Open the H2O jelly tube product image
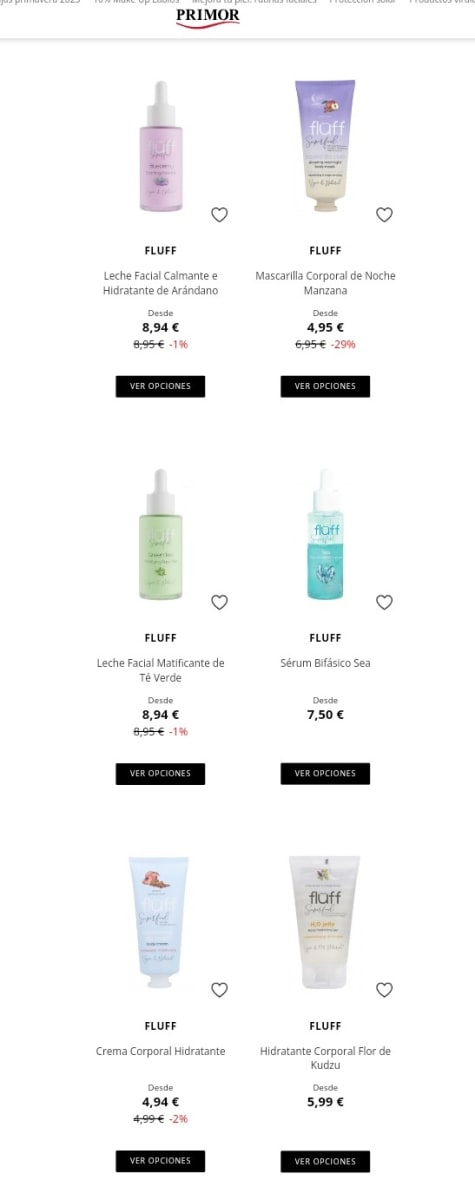 [x=325, y=922]
